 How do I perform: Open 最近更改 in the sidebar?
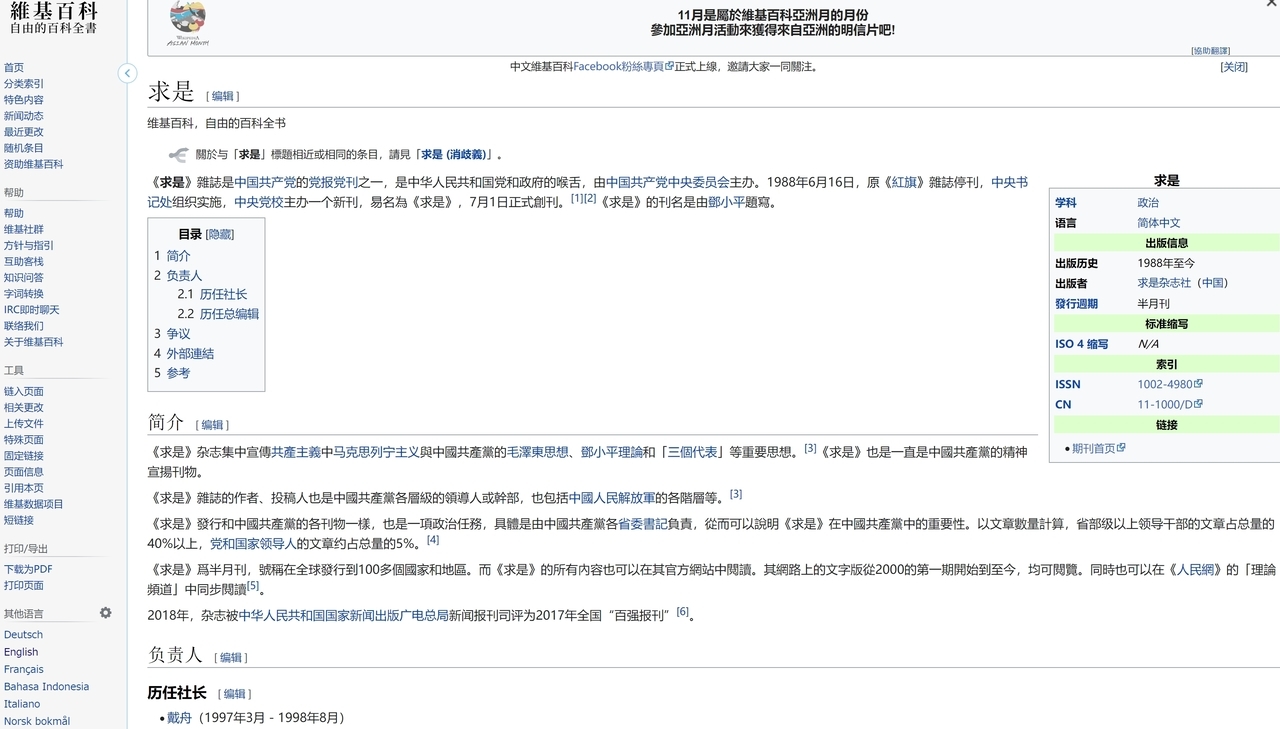click(x=24, y=132)
